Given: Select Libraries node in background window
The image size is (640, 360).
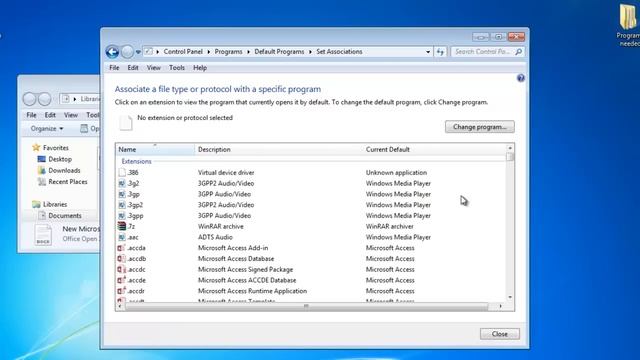Looking at the screenshot, I should coord(55,204).
